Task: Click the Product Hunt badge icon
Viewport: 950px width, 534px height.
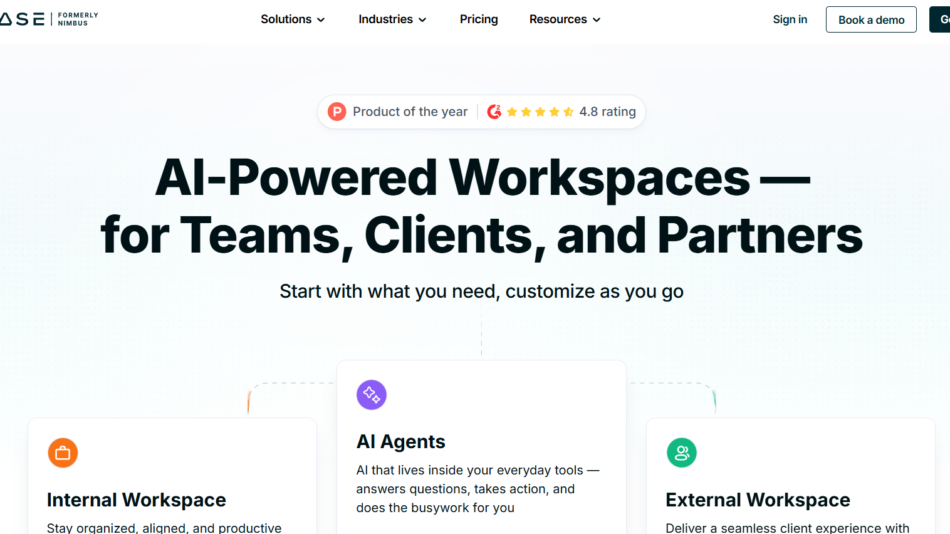Action: (336, 112)
